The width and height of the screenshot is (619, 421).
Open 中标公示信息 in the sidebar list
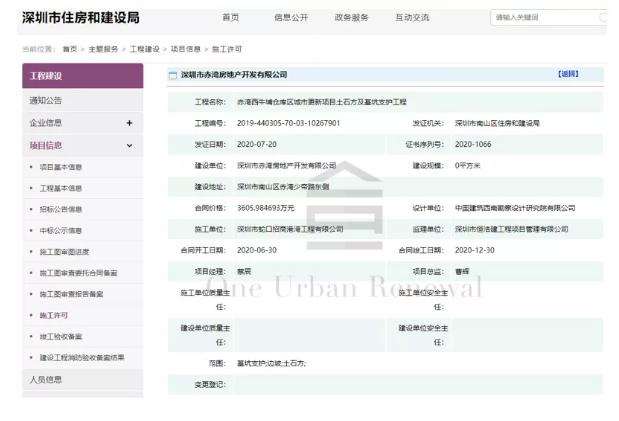61,230
